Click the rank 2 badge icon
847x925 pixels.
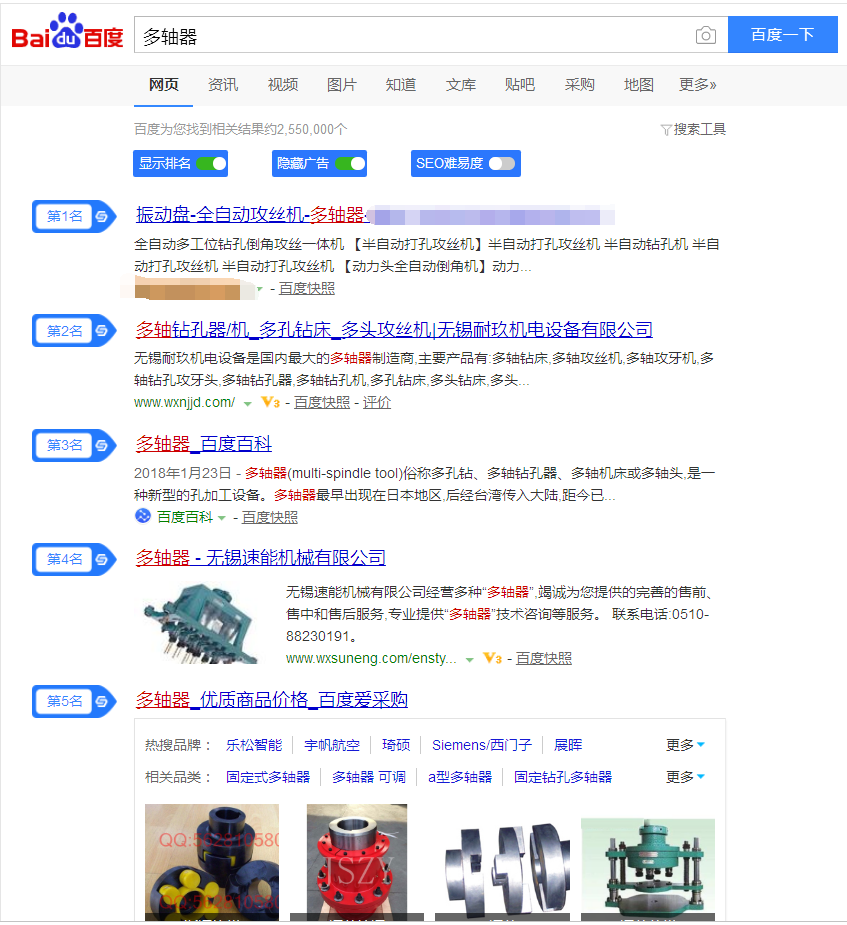point(73,331)
